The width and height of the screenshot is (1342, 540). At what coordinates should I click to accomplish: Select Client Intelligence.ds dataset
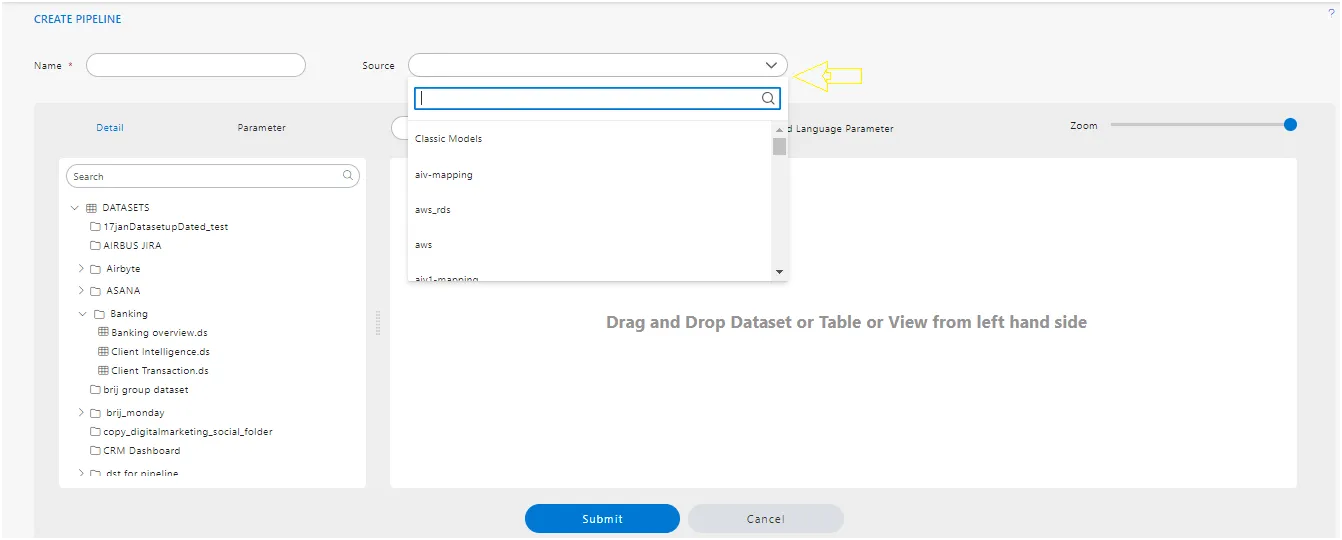(x=160, y=352)
